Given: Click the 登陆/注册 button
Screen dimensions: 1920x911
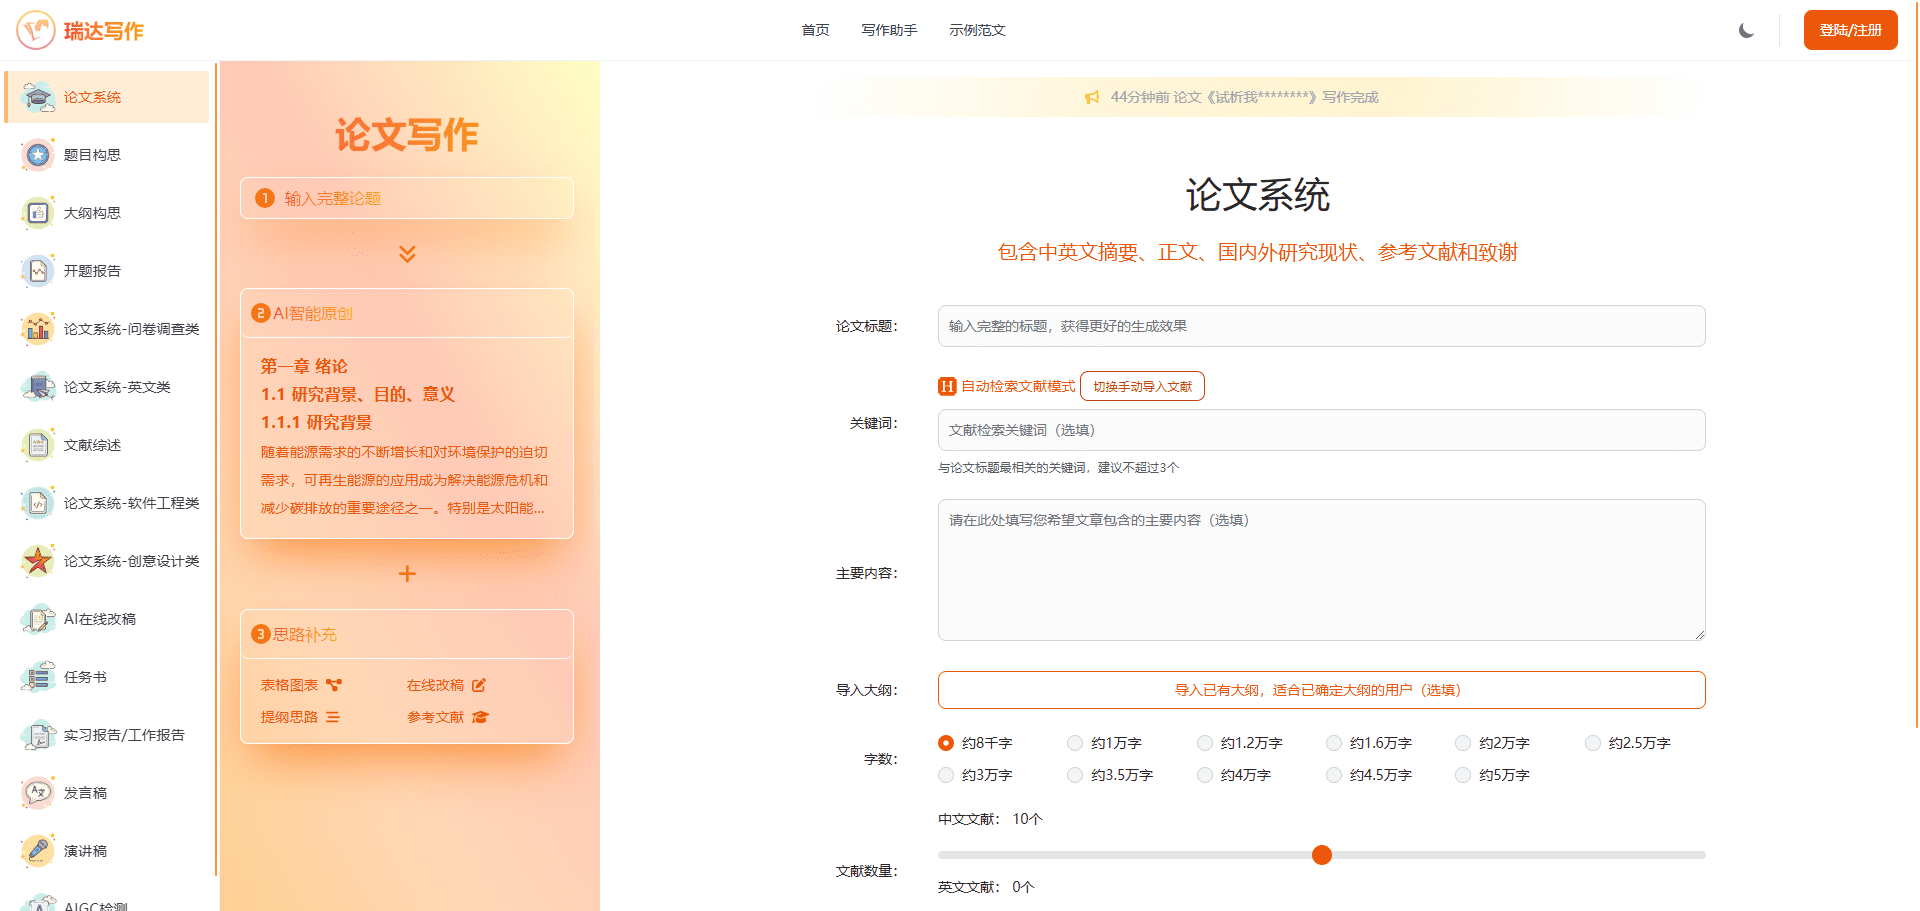Looking at the screenshot, I should tap(1850, 30).
